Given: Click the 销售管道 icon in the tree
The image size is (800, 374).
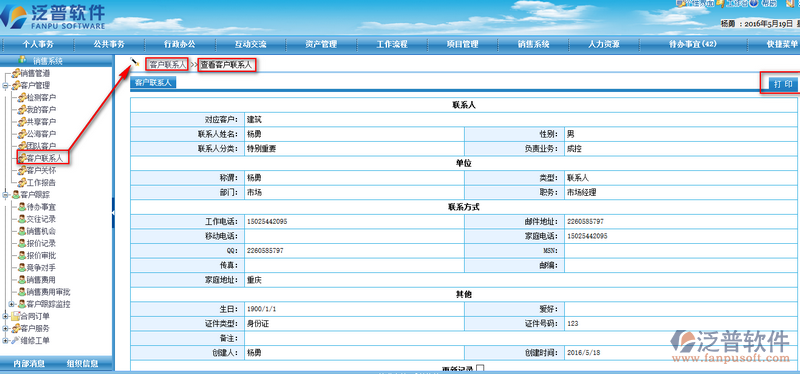Looking at the screenshot, I should point(16,73).
